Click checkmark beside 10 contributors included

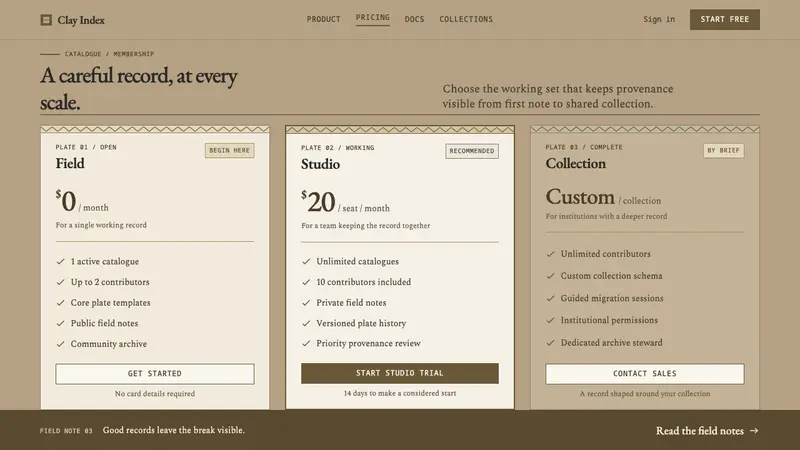306,282
